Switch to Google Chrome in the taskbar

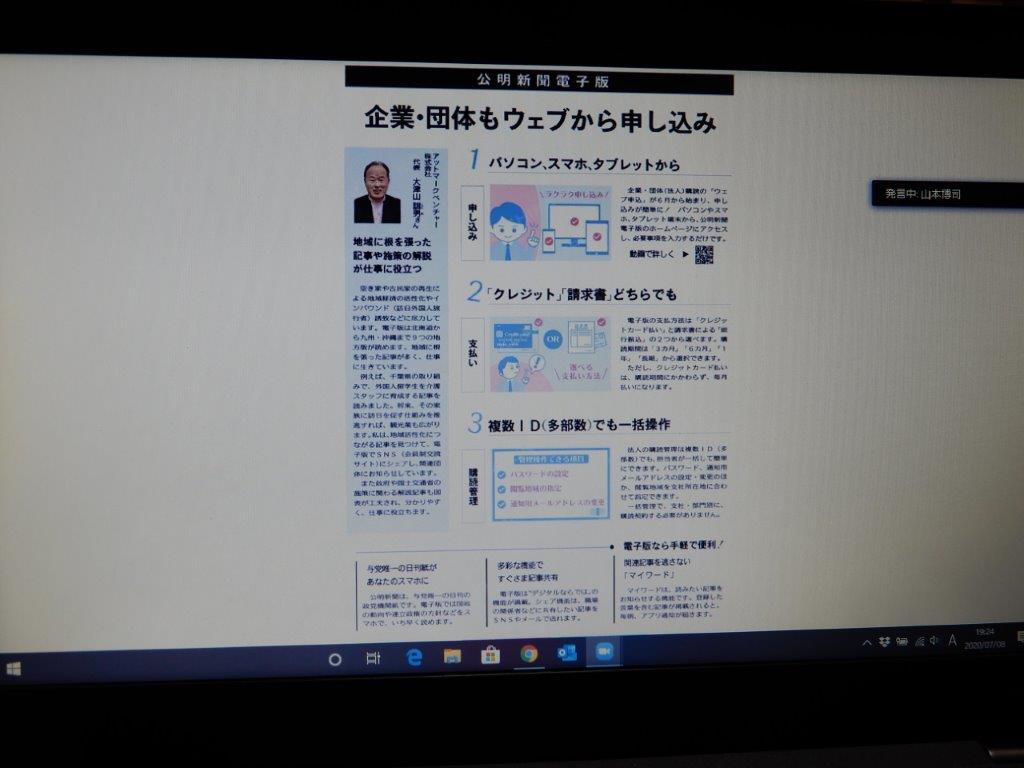529,653
